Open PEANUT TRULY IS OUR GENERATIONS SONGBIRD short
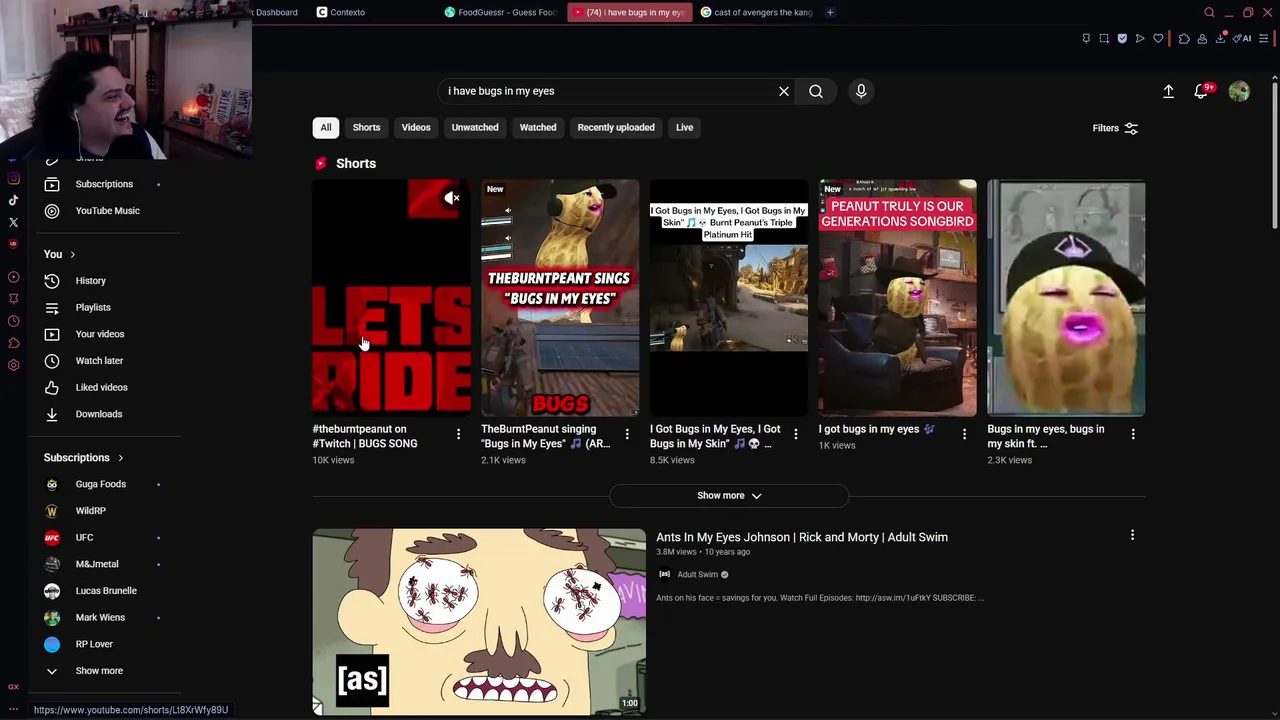 pyautogui.click(x=898, y=298)
